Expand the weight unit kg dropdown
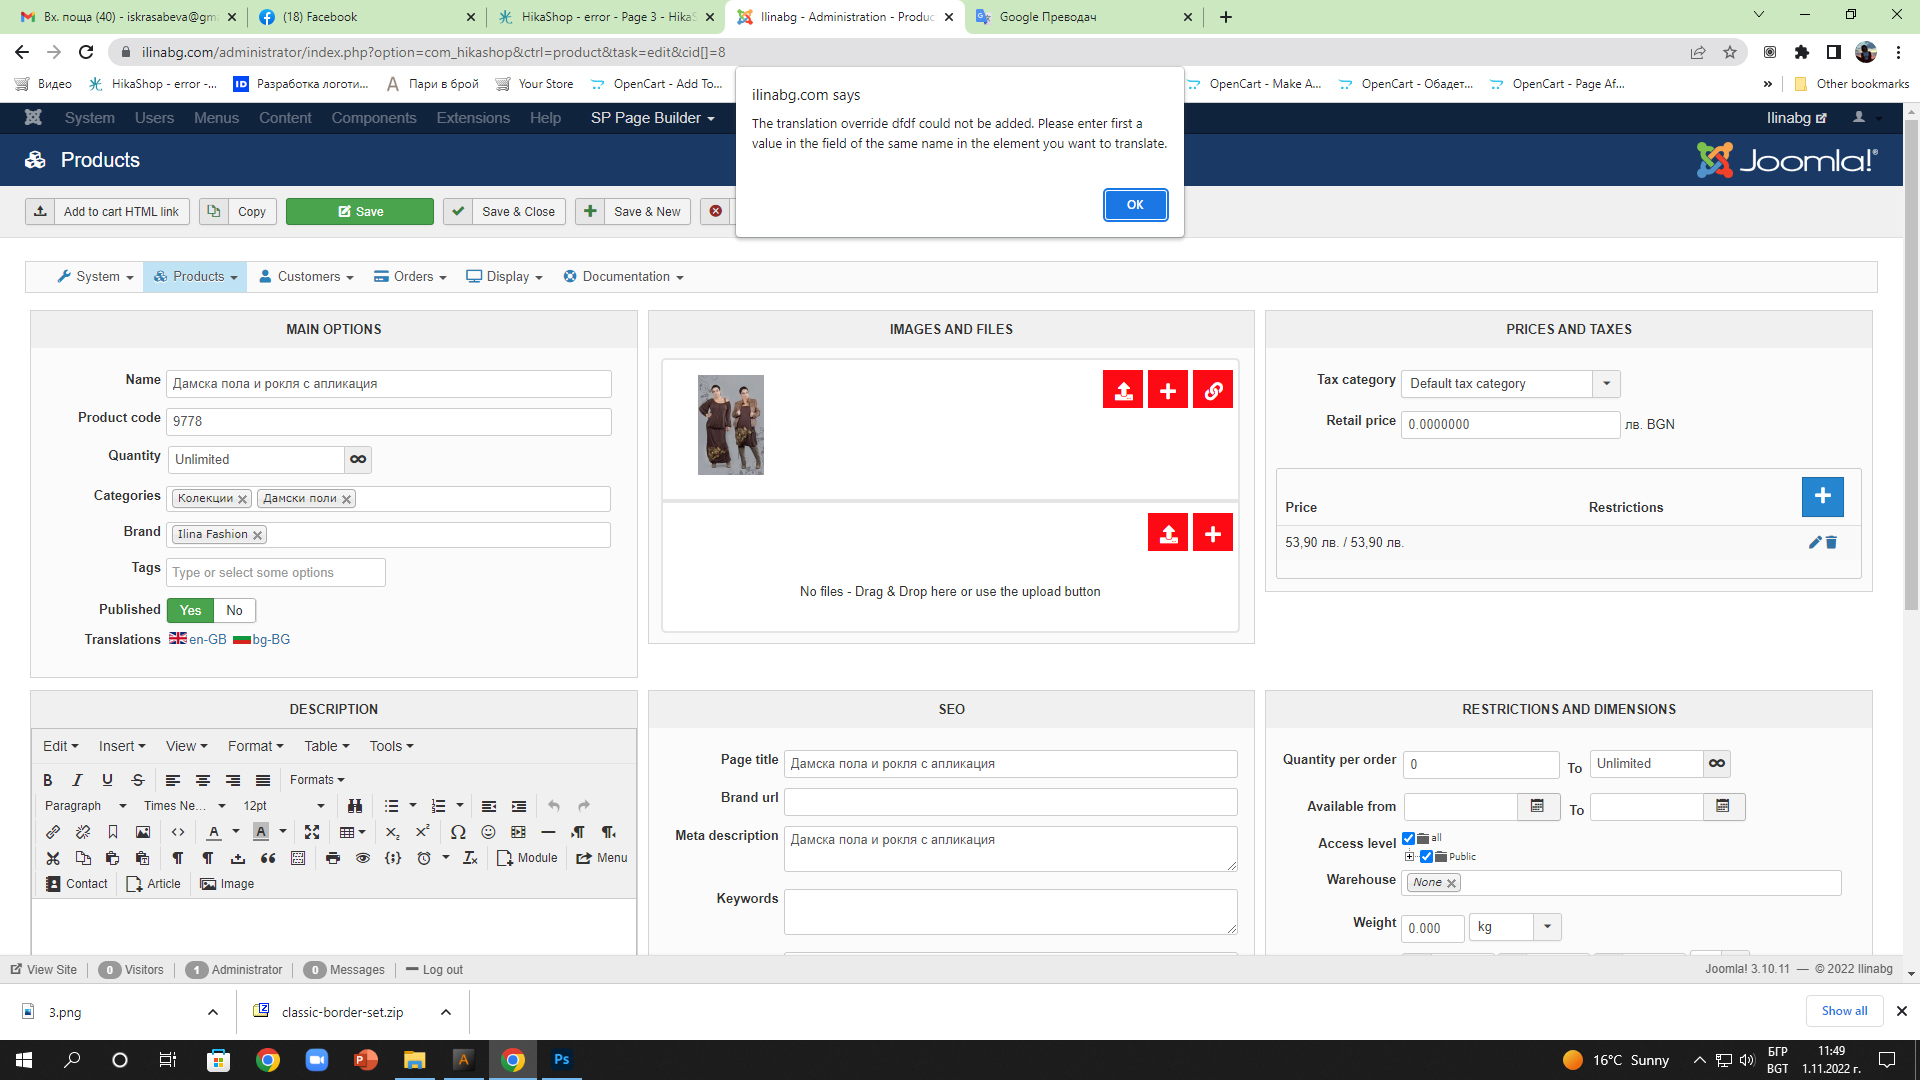This screenshot has height=1080, width=1920. (1547, 926)
